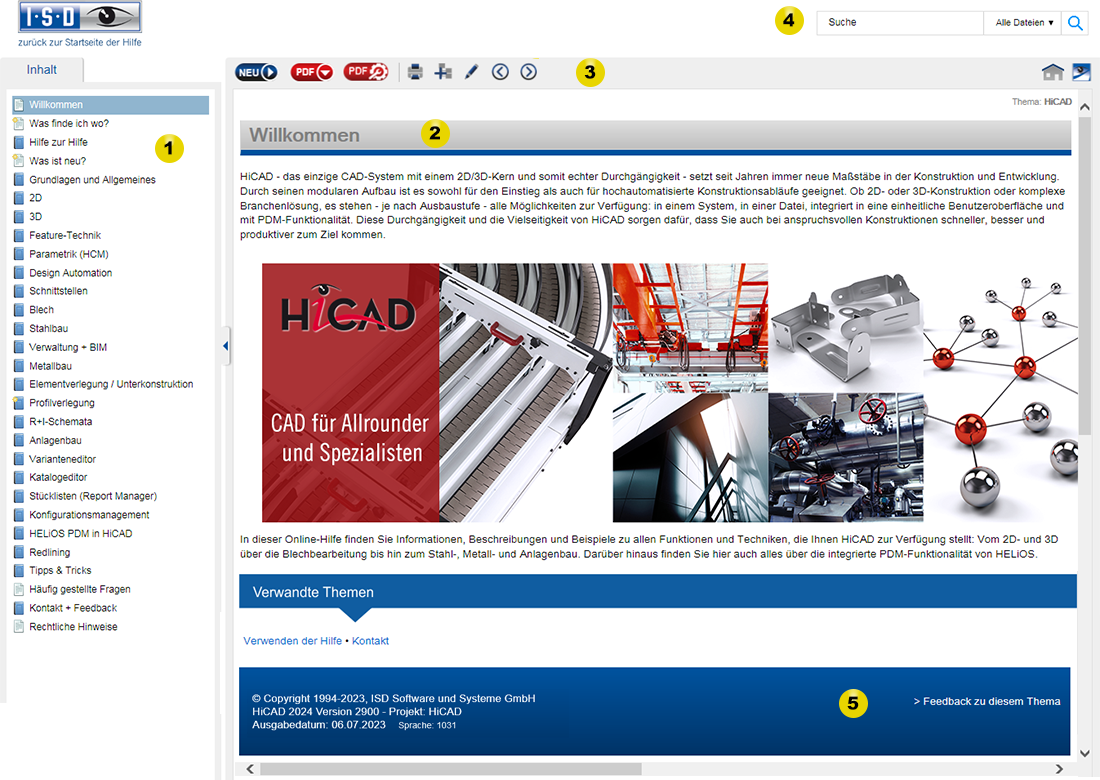Screen dimensions: 1100x780
Task: Go forward with the right circle arrow
Action: coord(529,72)
